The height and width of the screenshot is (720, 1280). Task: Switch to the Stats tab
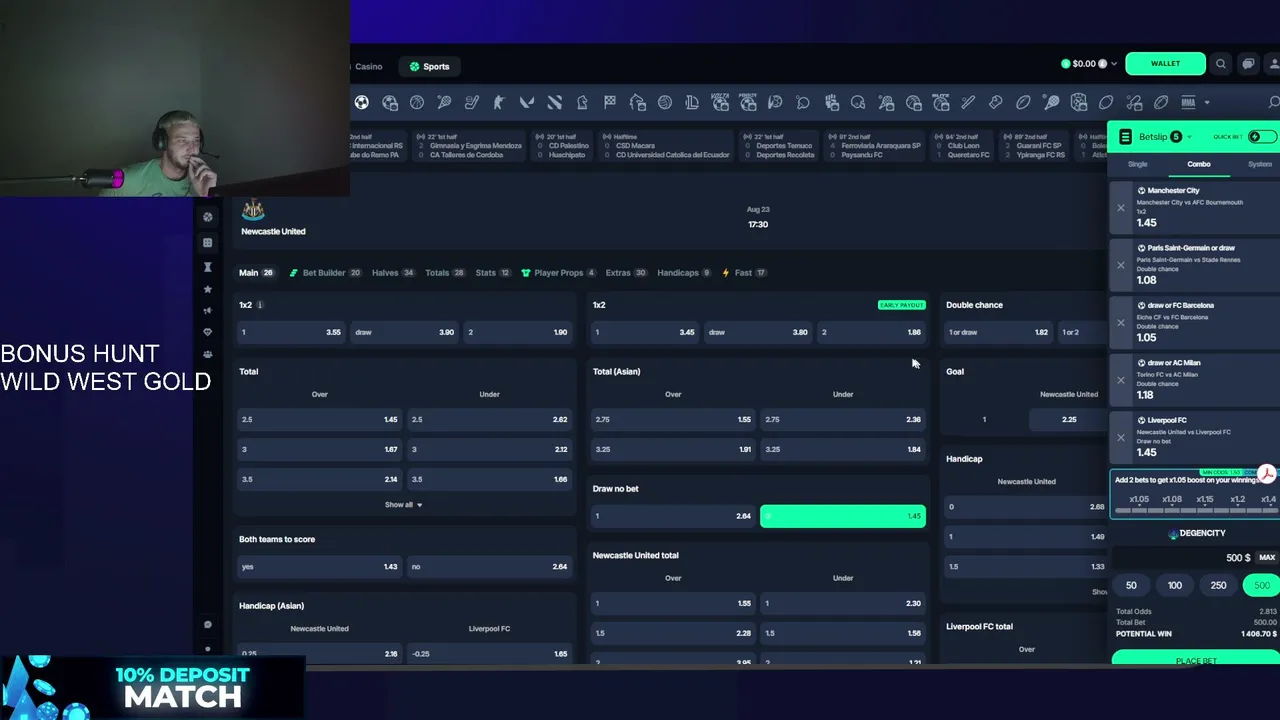(x=493, y=273)
